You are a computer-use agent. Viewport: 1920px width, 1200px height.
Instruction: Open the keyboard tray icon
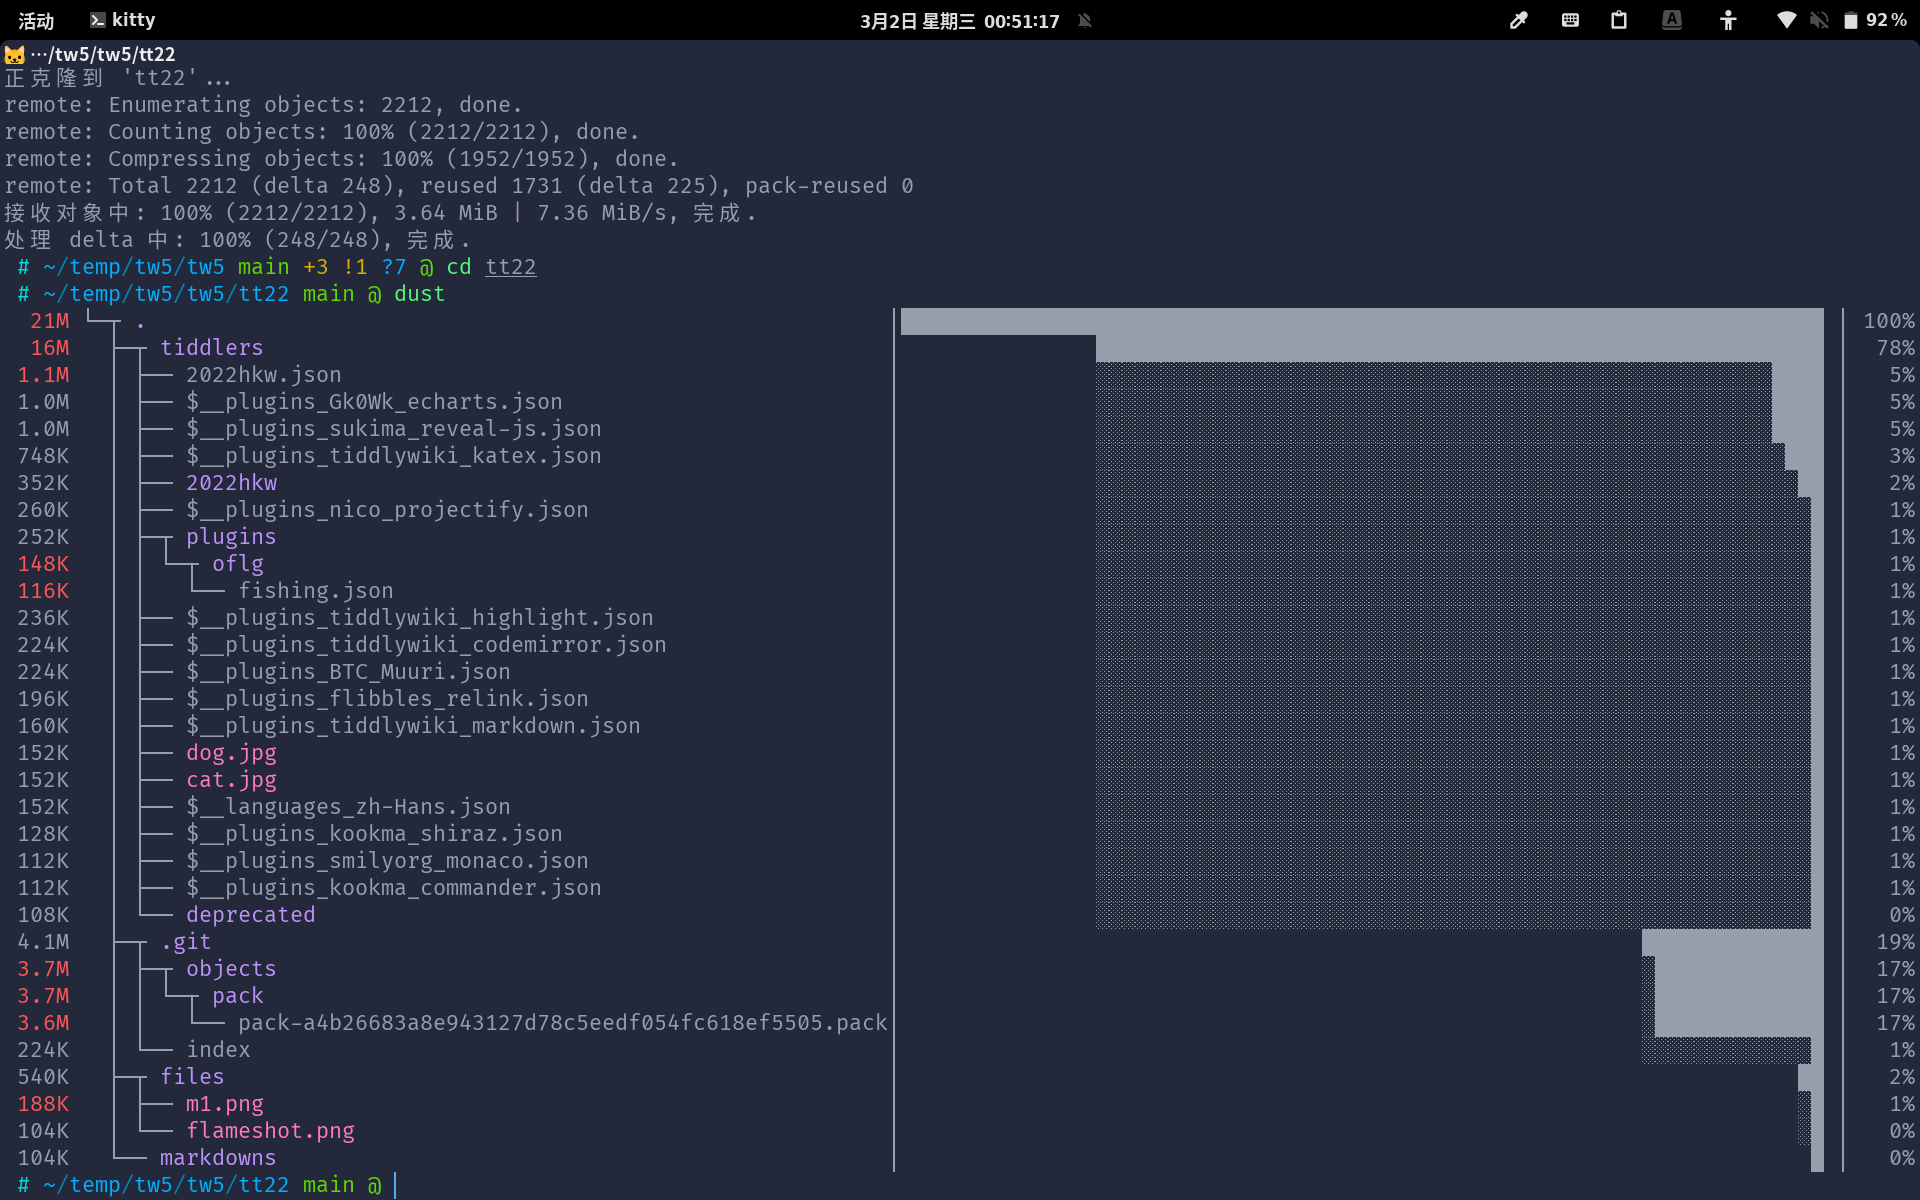coord(1570,20)
